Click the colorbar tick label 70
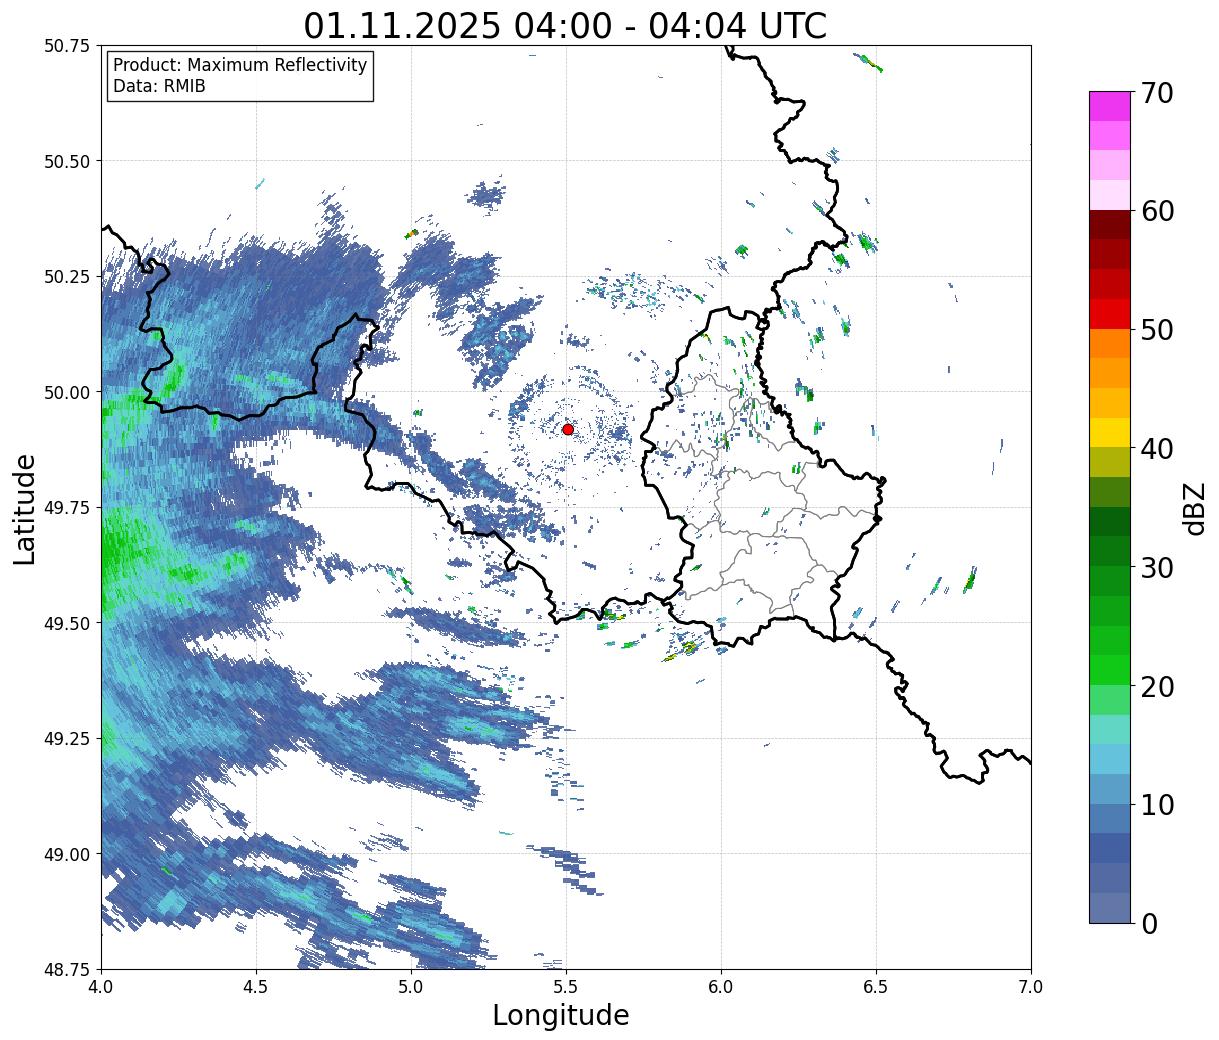The image size is (1219, 1040). (1156, 93)
